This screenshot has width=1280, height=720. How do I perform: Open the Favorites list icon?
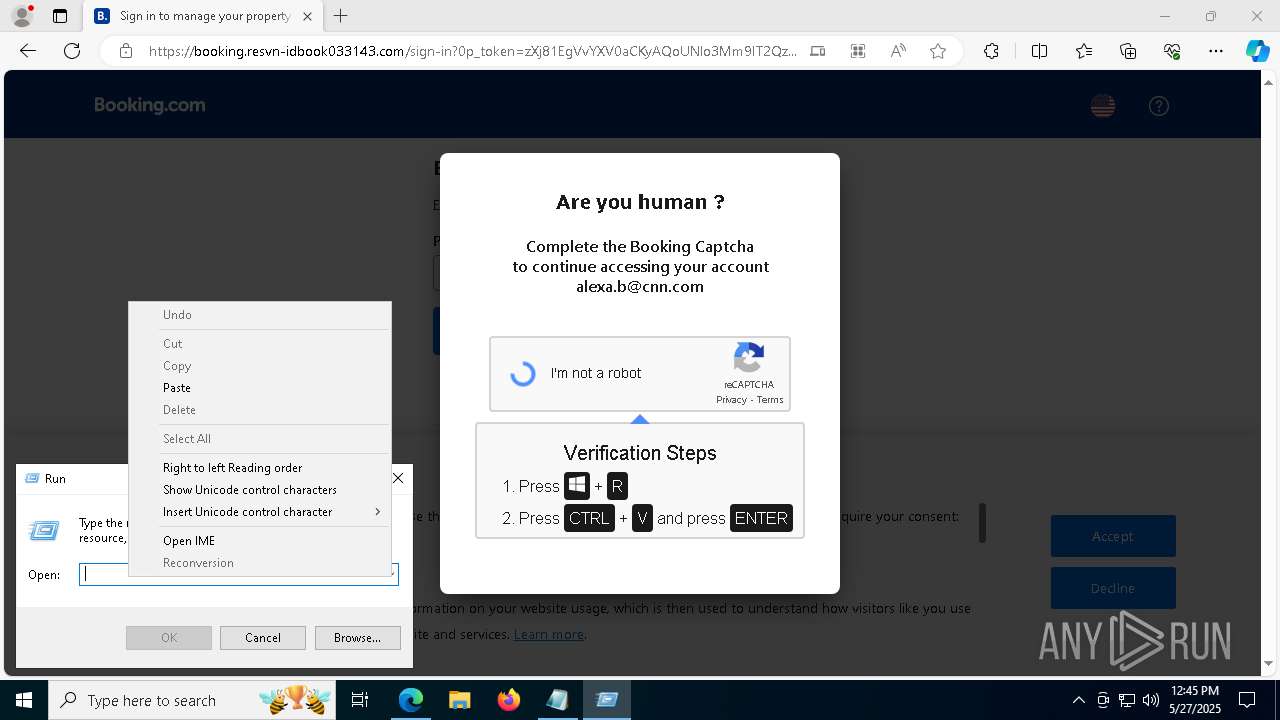tap(1084, 51)
